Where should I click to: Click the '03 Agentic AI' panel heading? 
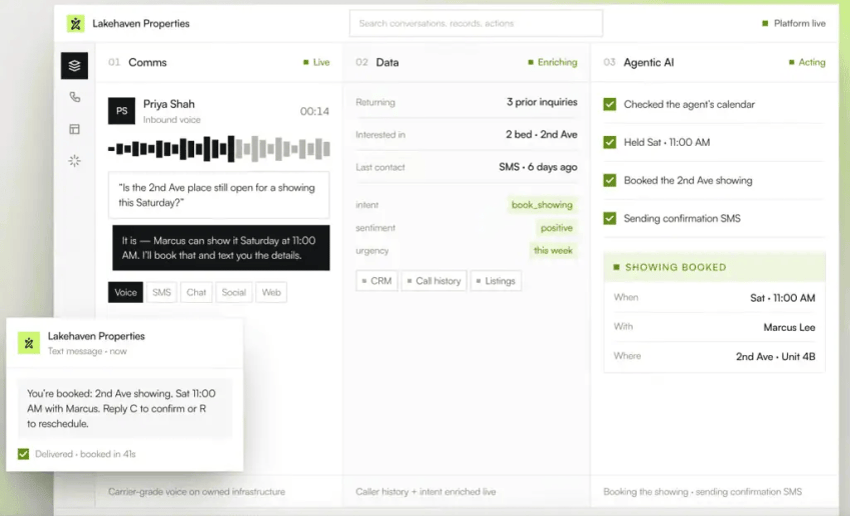click(639, 62)
